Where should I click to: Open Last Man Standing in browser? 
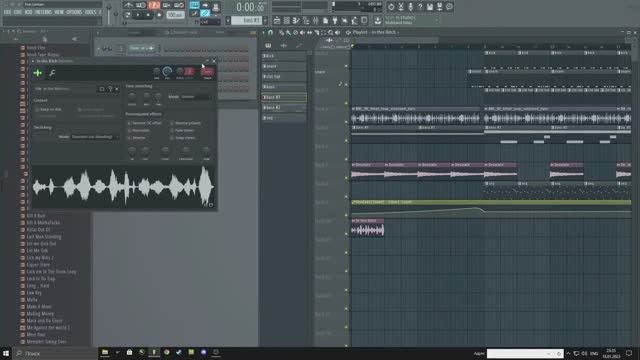pyautogui.click(x=44, y=237)
